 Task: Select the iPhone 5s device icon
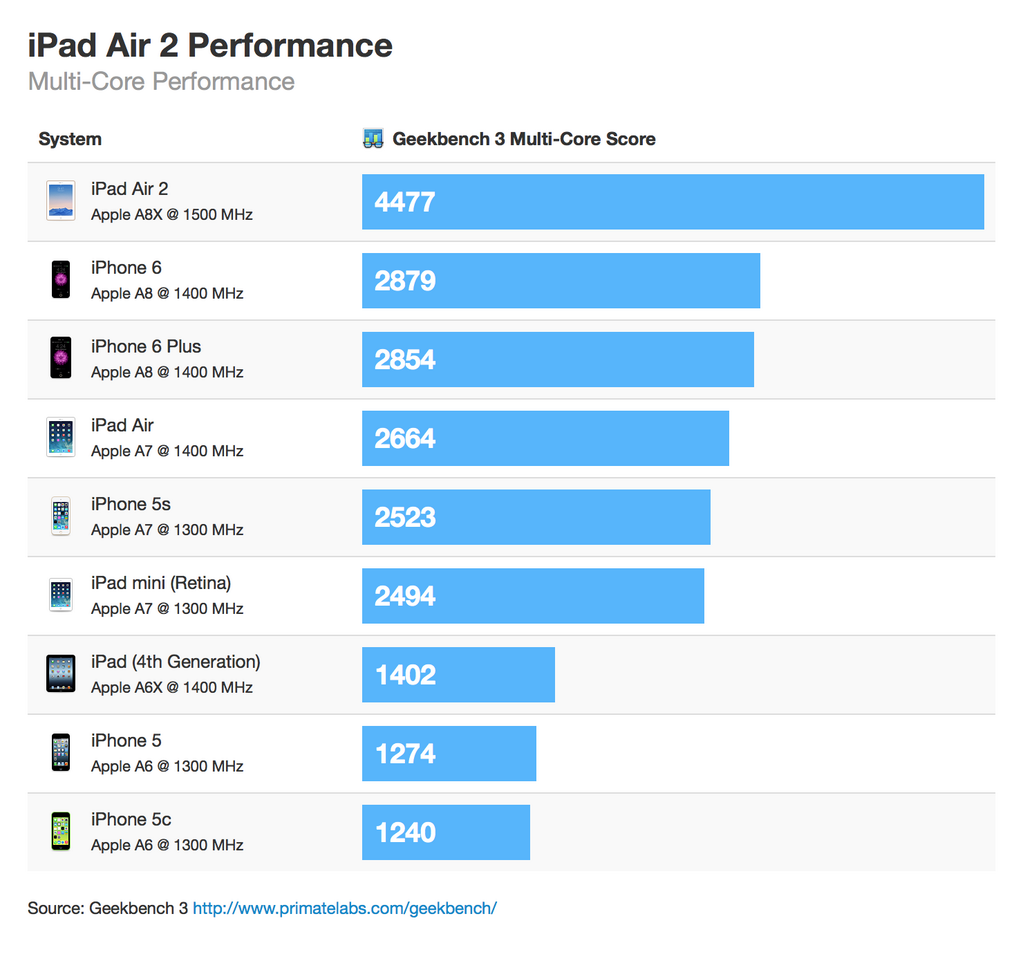(x=61, y=516)
